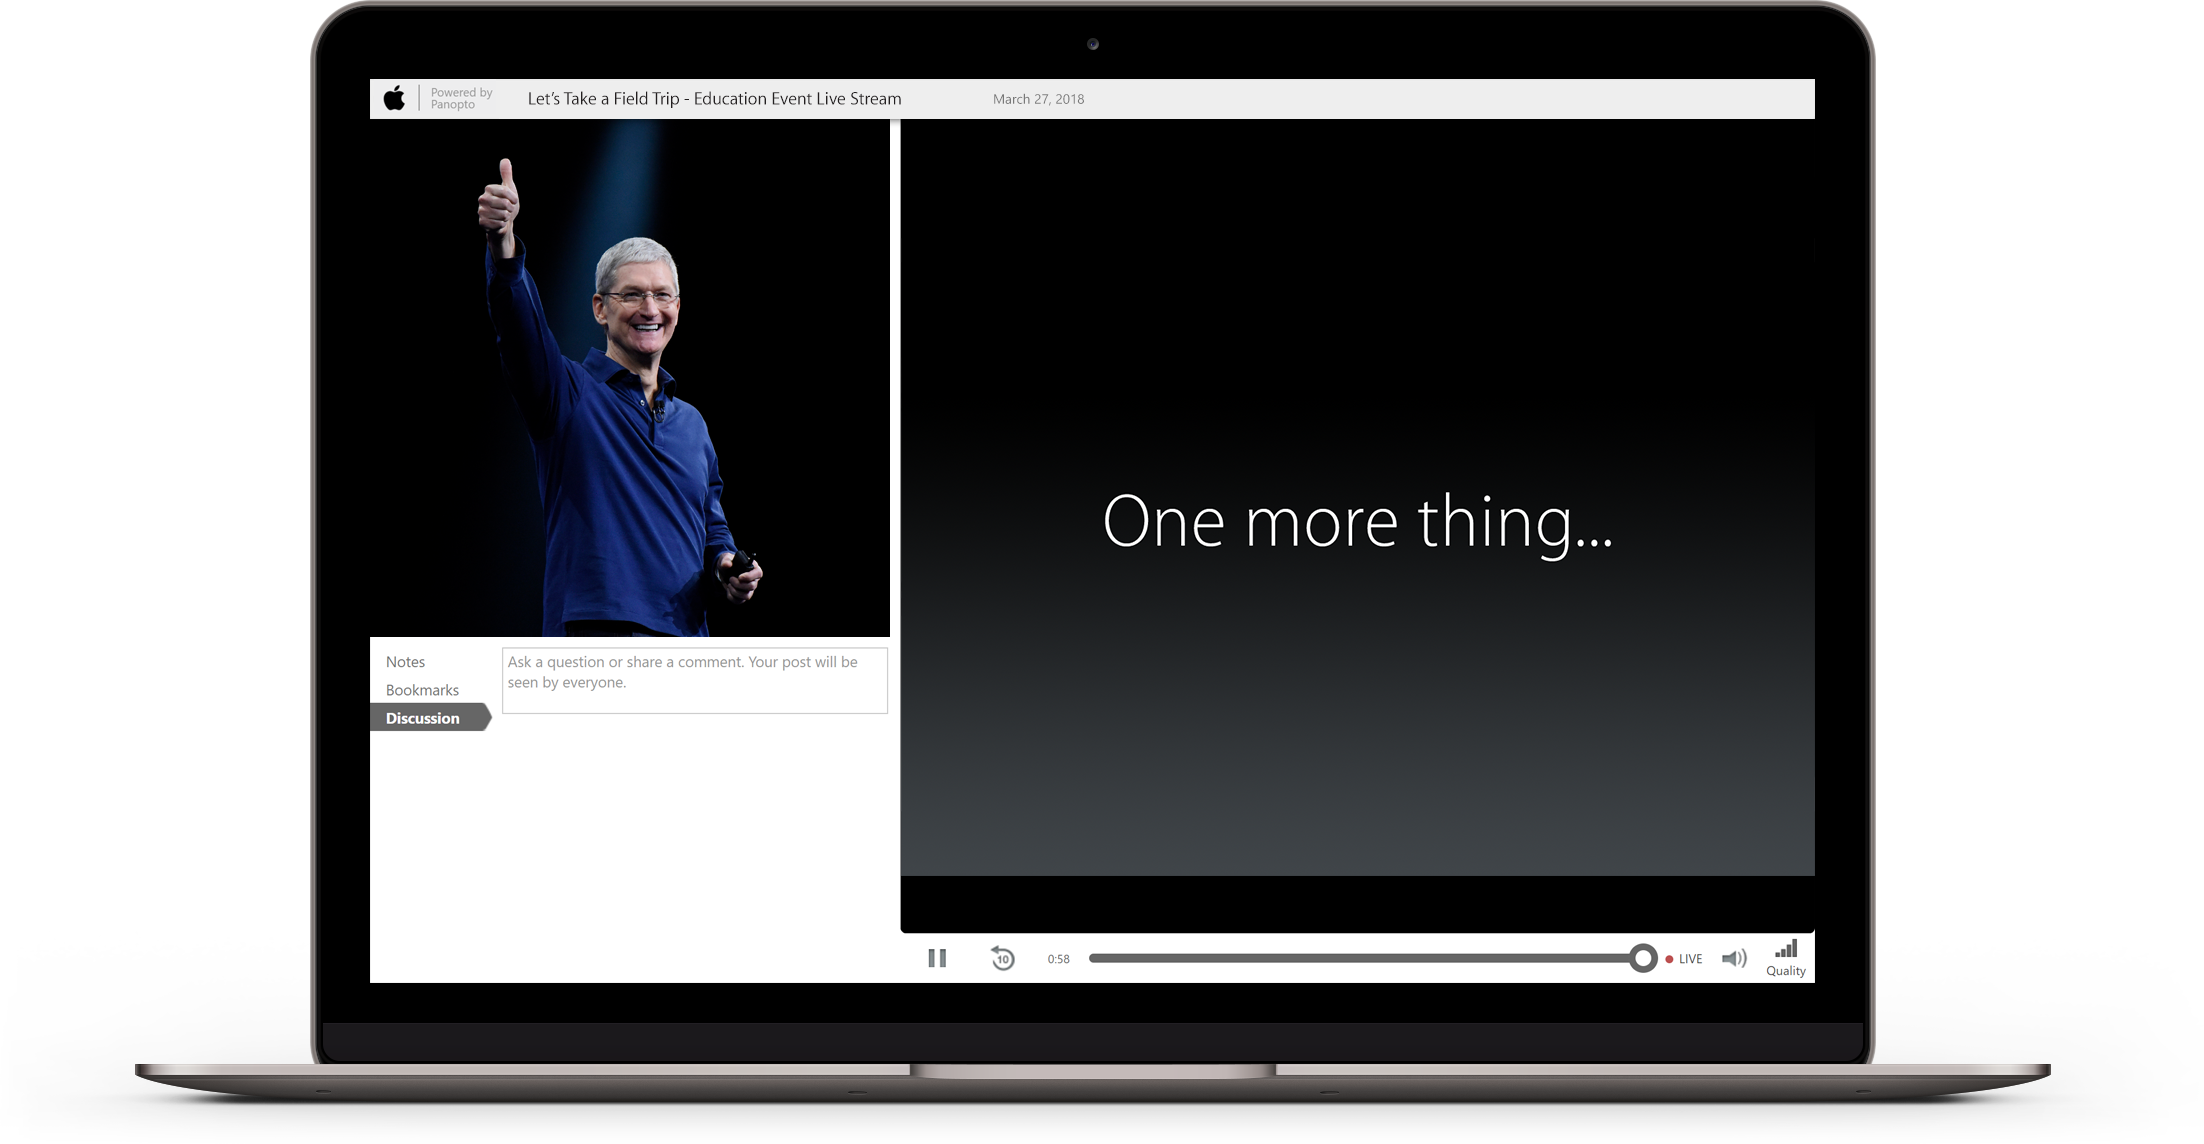
Task: Click the seek bar circular handle
Action: tap(1642, 958)
